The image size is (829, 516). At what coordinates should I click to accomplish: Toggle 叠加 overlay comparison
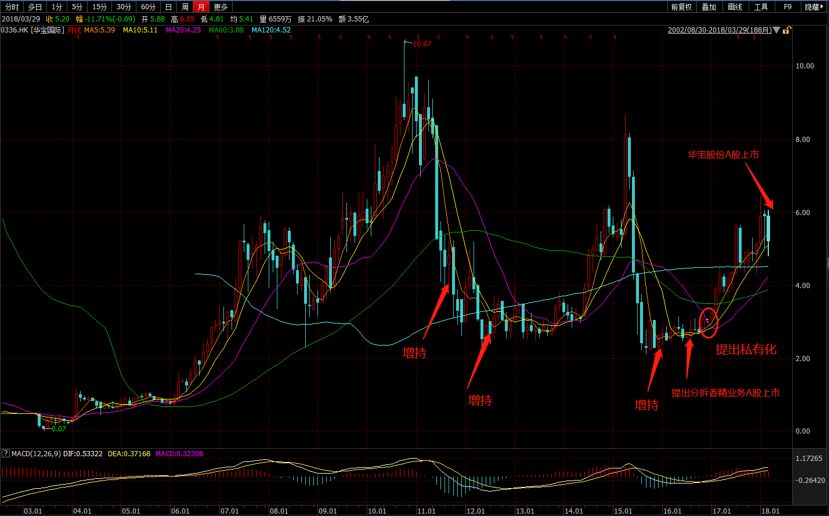708,7
